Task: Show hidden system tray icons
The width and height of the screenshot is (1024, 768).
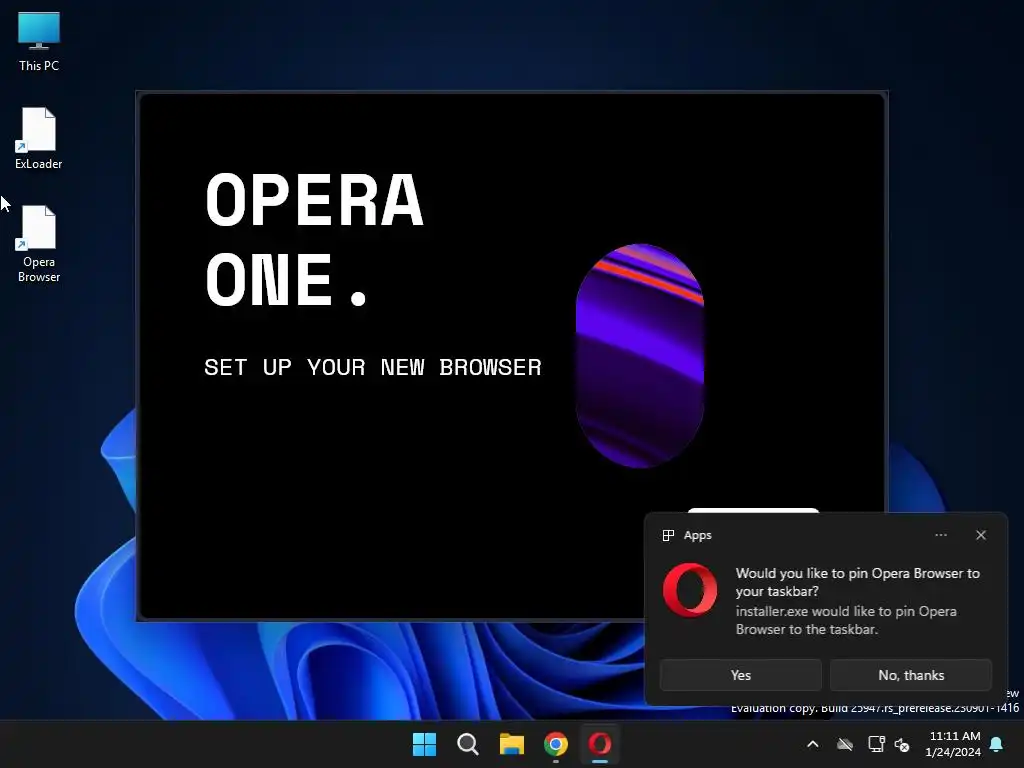Action: coord(812,744)
